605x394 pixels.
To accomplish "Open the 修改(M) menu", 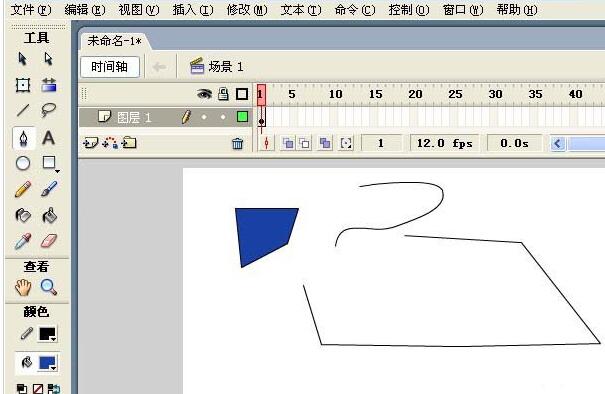I will 247,10.
